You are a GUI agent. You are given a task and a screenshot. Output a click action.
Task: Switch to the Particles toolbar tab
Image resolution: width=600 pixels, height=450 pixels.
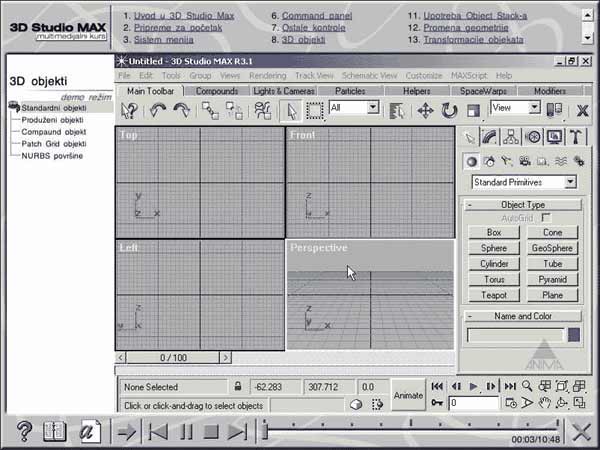coord(350,91)
